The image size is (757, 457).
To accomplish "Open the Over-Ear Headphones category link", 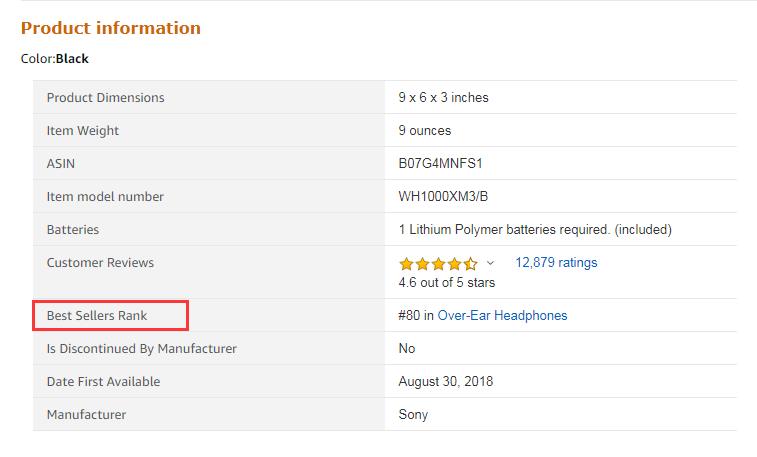I will 502,315.
